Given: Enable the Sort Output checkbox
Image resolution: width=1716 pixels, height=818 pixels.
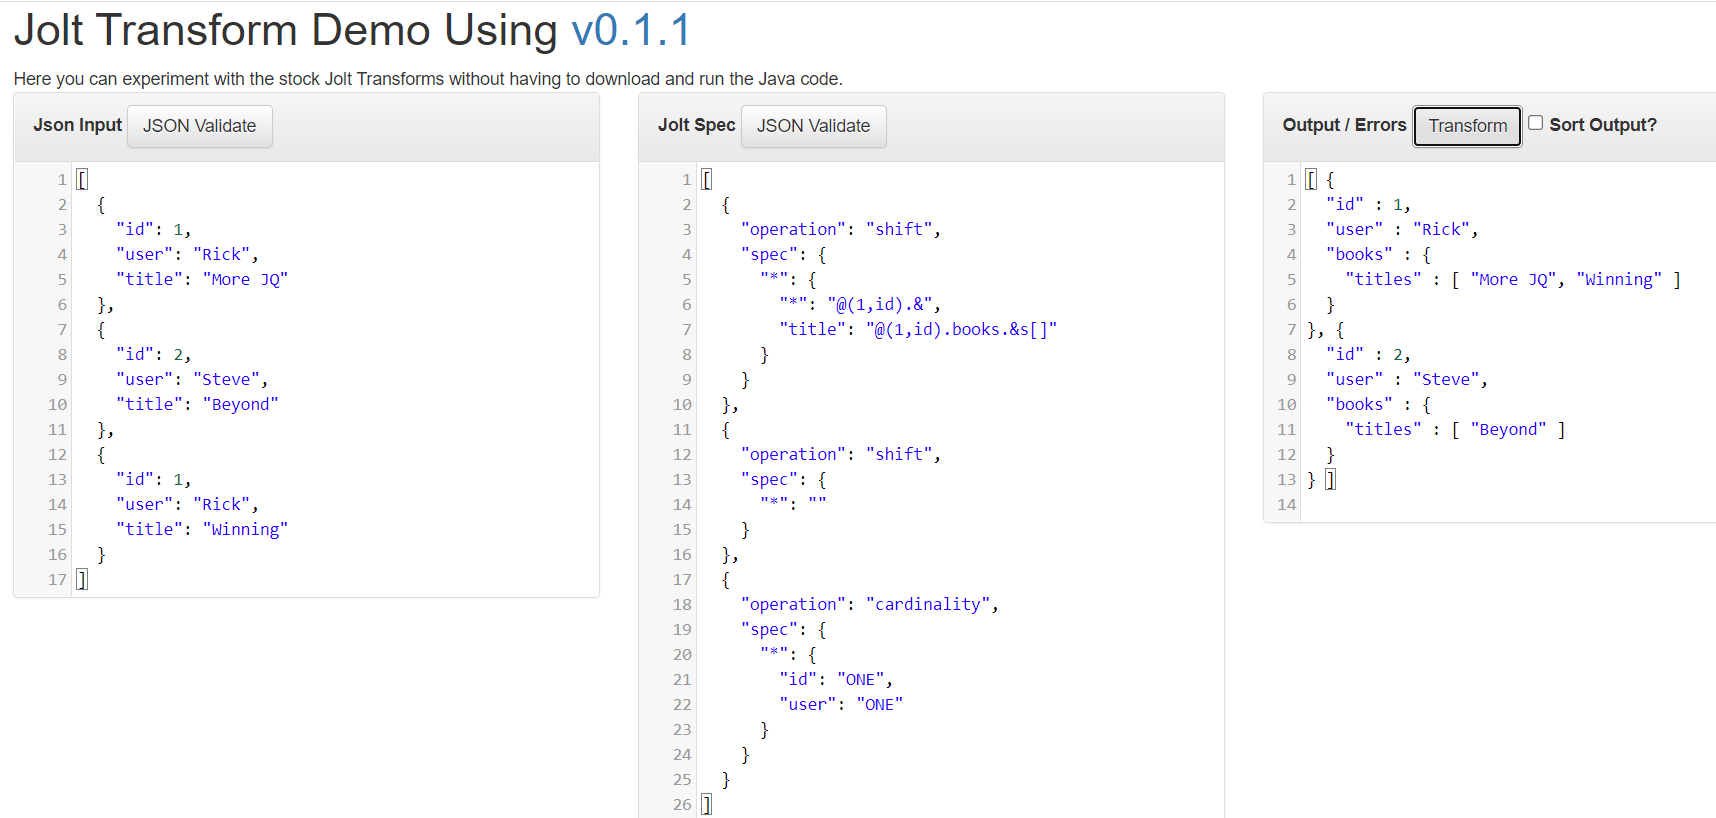Looking at the screenshot, I should pos(1535,123).
